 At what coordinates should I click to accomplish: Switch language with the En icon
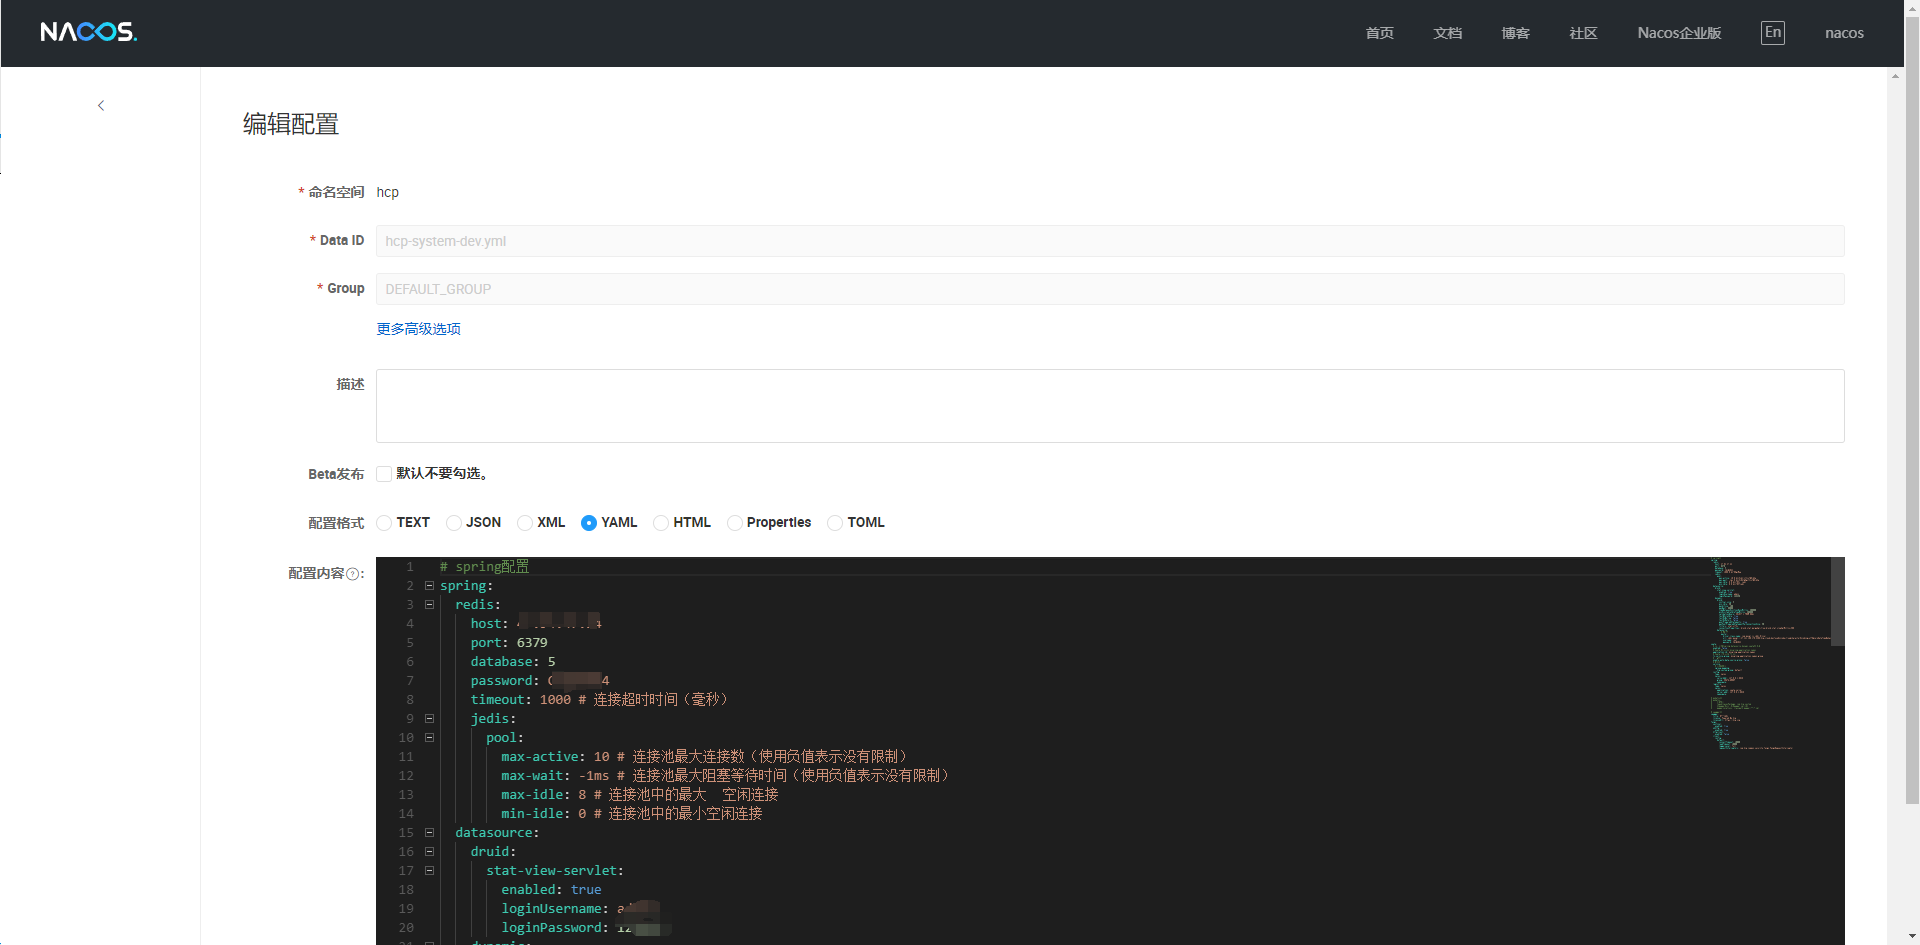point(1772,32)
